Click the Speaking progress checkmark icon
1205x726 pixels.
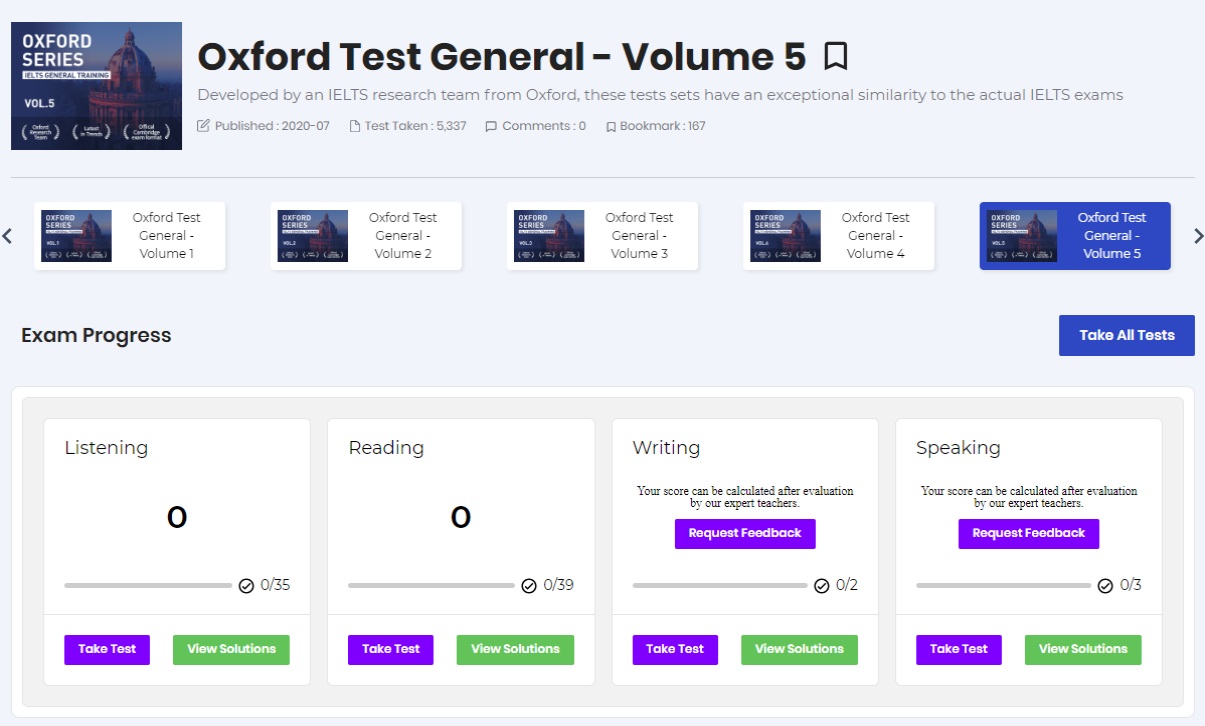click(x=1106, y=586)
